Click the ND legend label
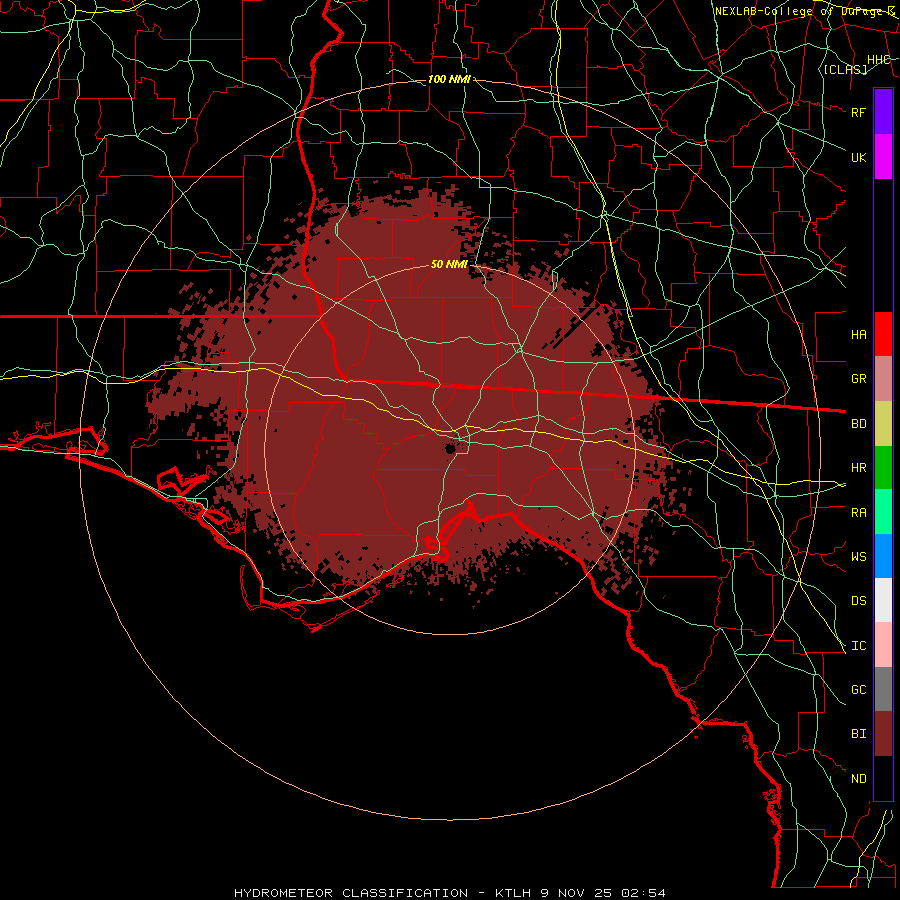The height and width of the screenshot is (900, 900). pos(858,779)
